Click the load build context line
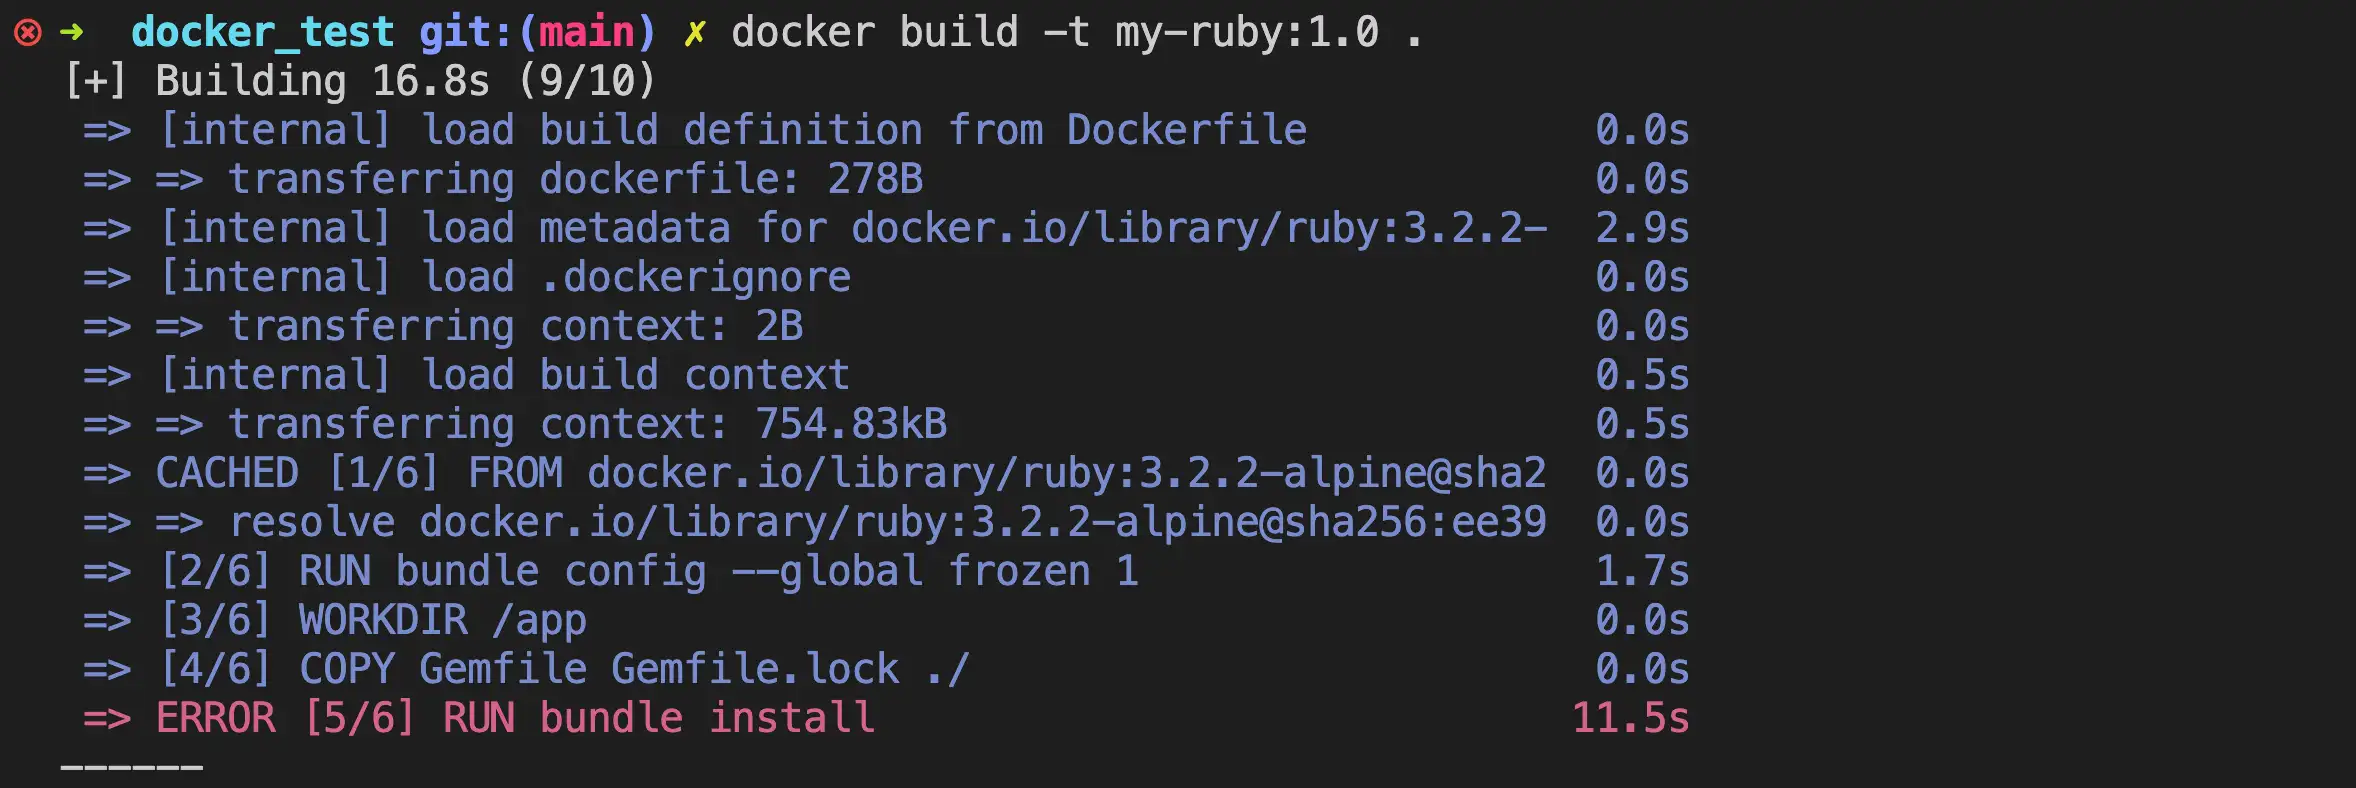 pyautogui.click(x=505, y=376)
